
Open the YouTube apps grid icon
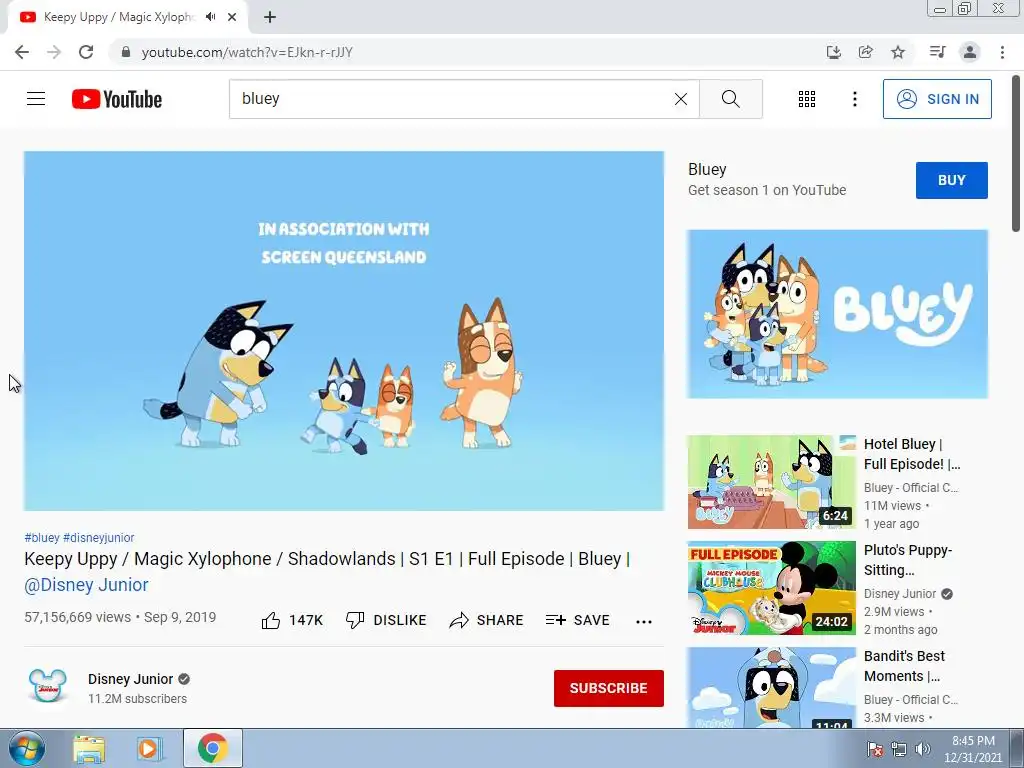[x=807, y=99]
